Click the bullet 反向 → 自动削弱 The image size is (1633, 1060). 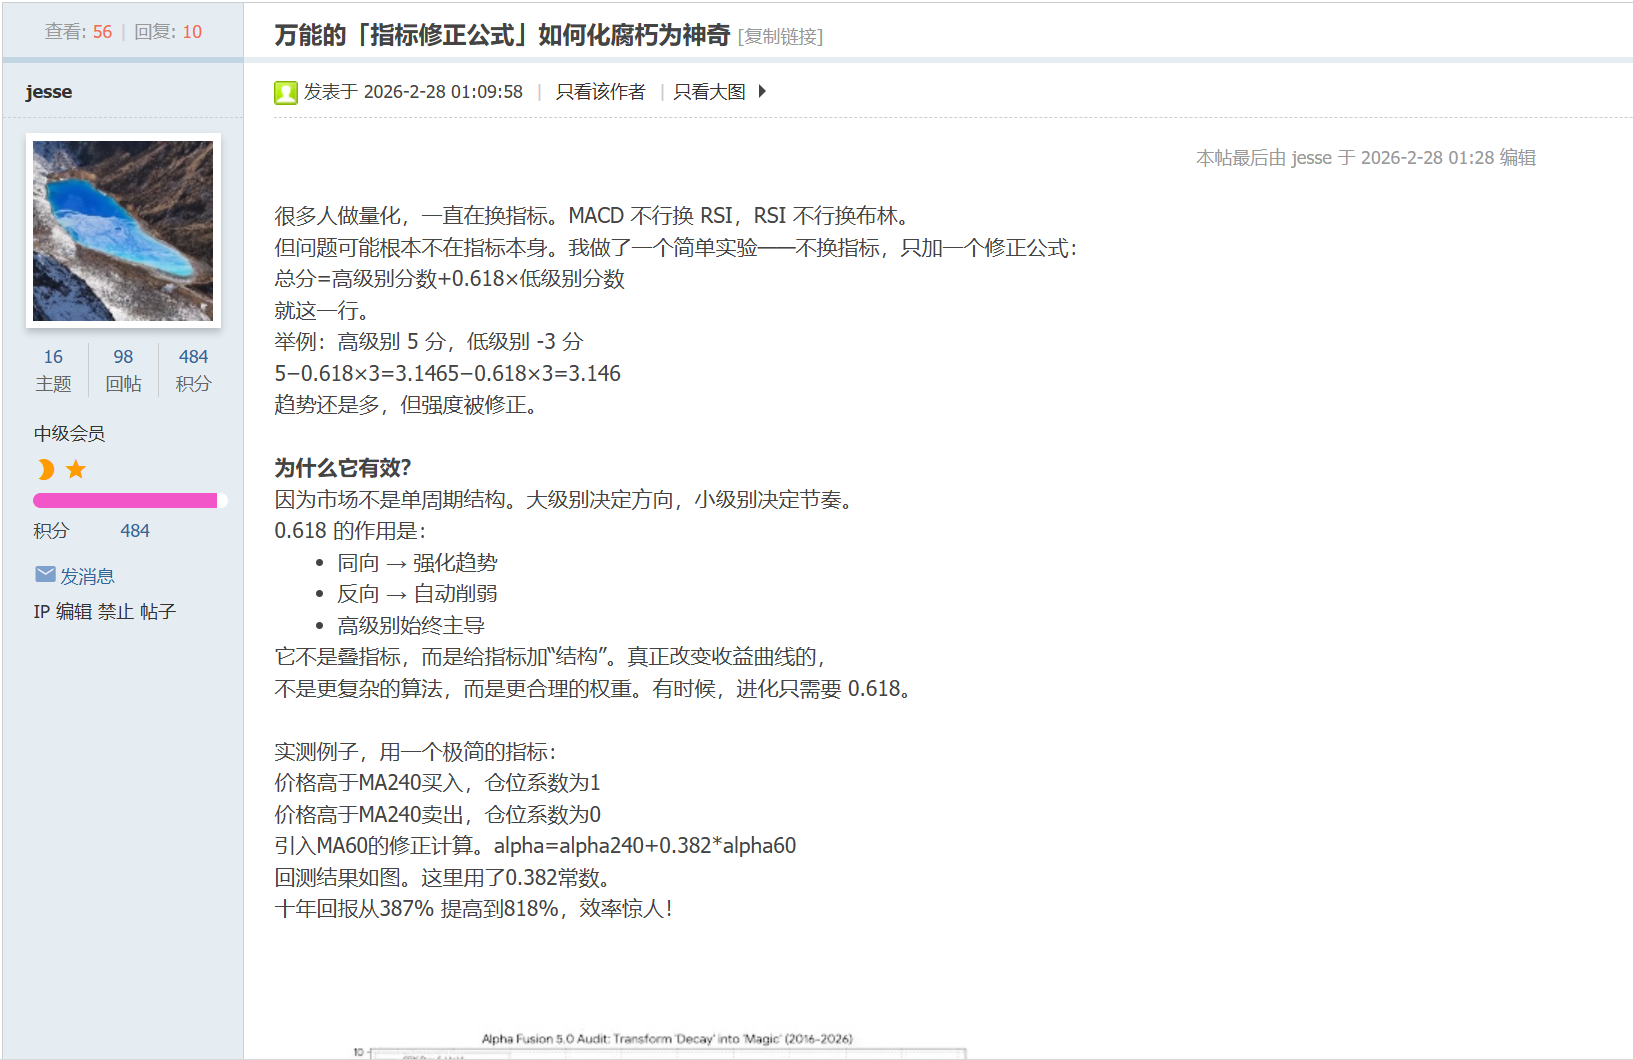pos(417,594)
